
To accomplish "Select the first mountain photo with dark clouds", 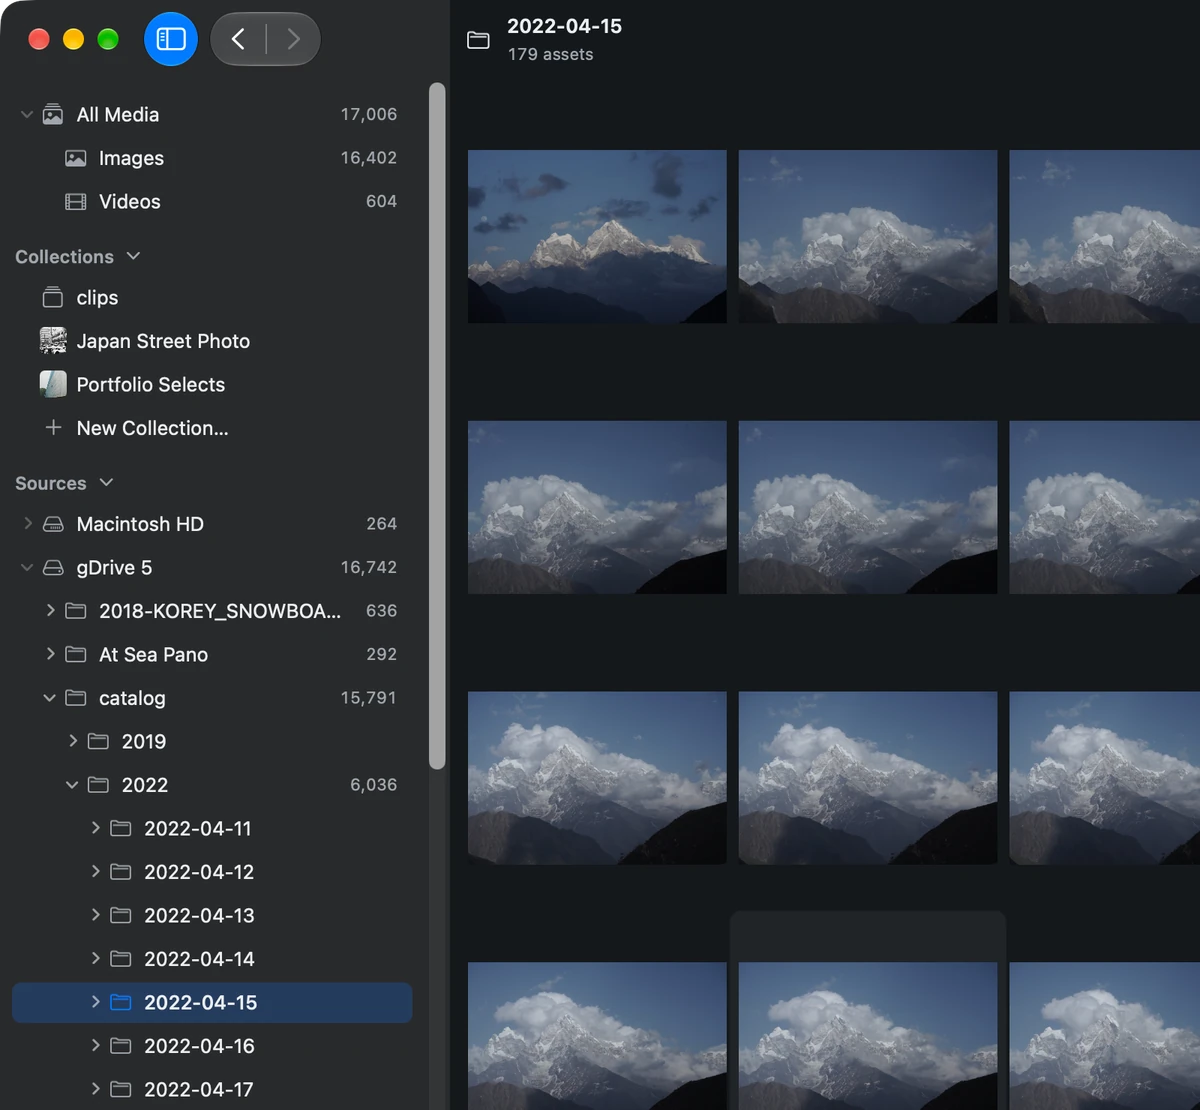I will point(597,236).
